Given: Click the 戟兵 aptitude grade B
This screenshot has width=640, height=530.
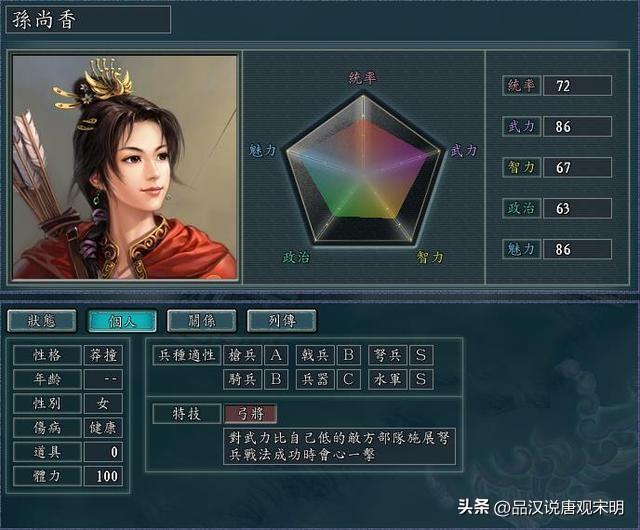Looking at the screenshot, I should click(x=349, y=355).
